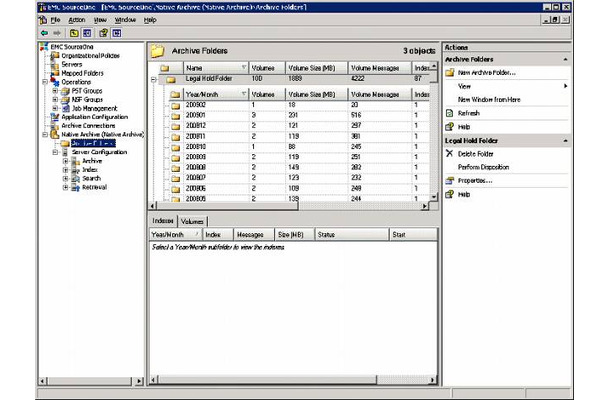
Task: Open the Window menu
Action: (125, 20)
